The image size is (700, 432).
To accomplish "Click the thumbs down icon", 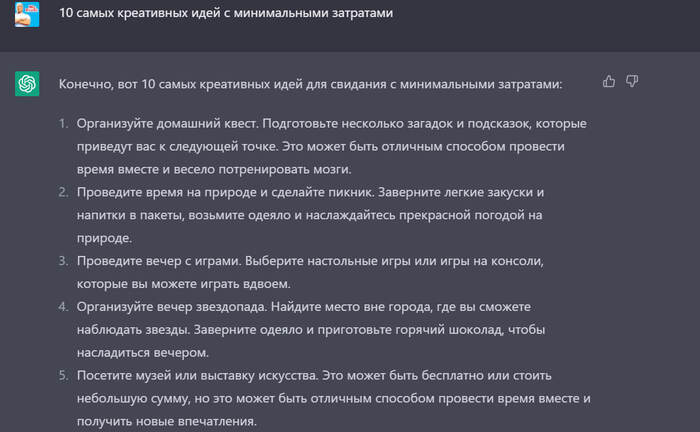I will click(632, 82).
